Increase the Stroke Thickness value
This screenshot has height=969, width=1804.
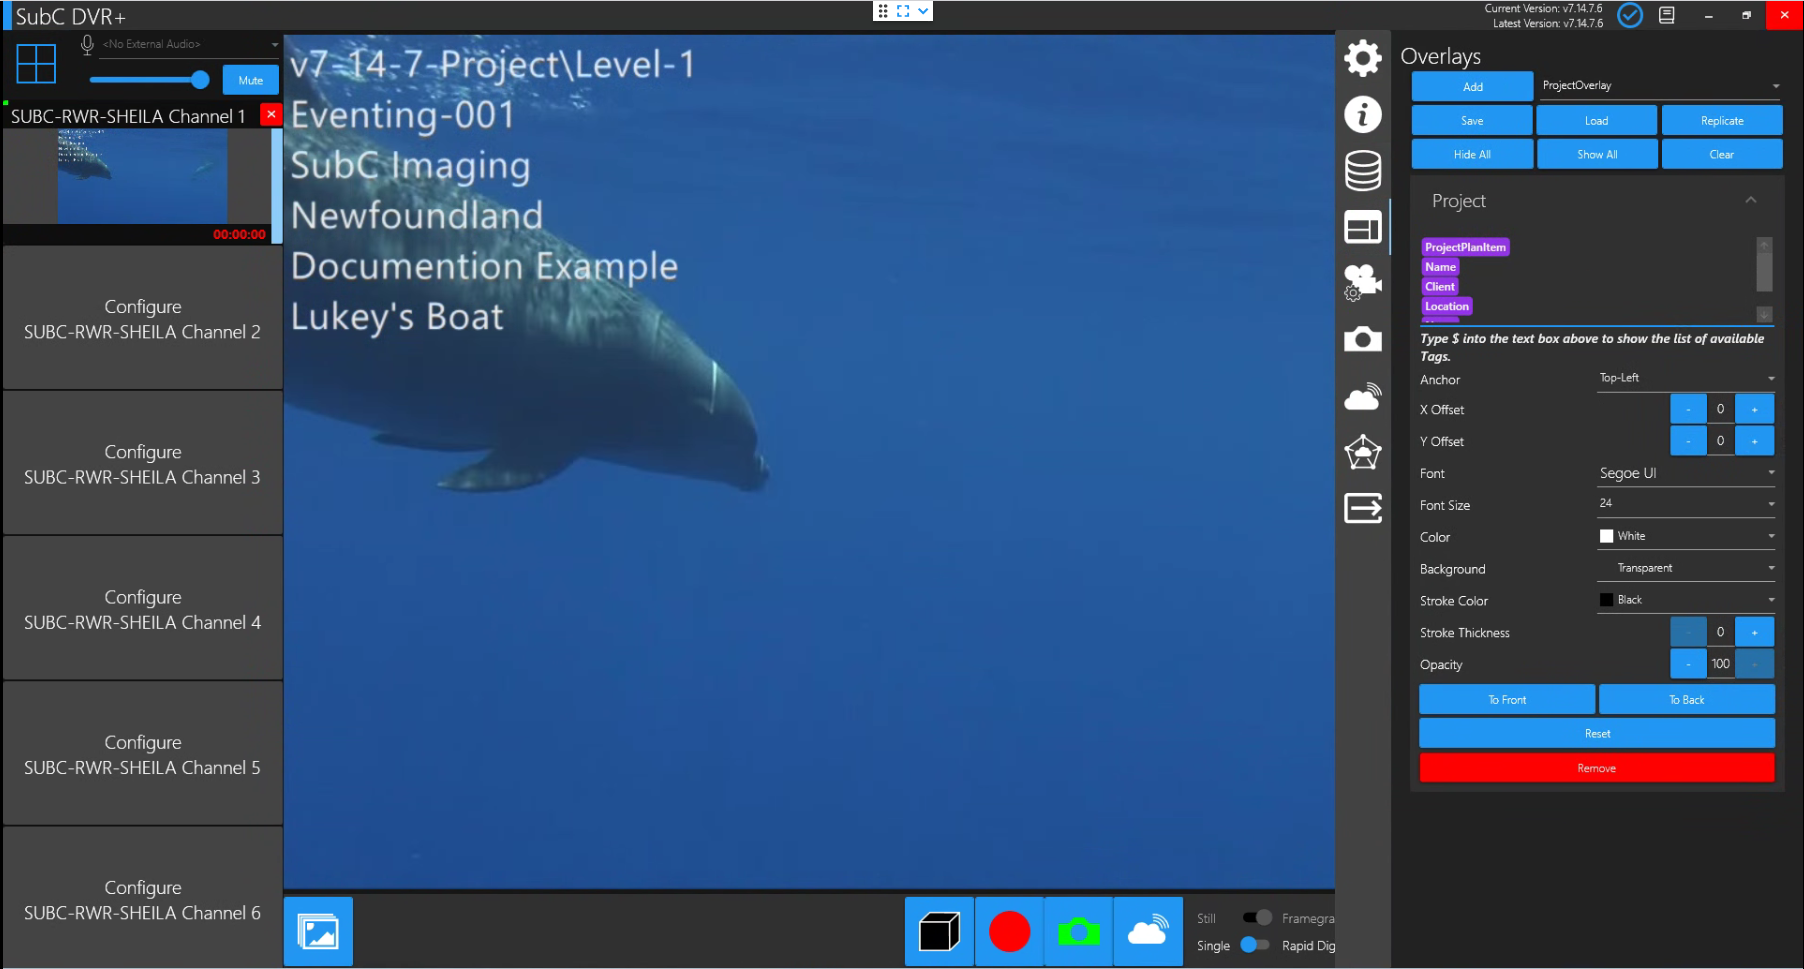[x=1755, y=632]
